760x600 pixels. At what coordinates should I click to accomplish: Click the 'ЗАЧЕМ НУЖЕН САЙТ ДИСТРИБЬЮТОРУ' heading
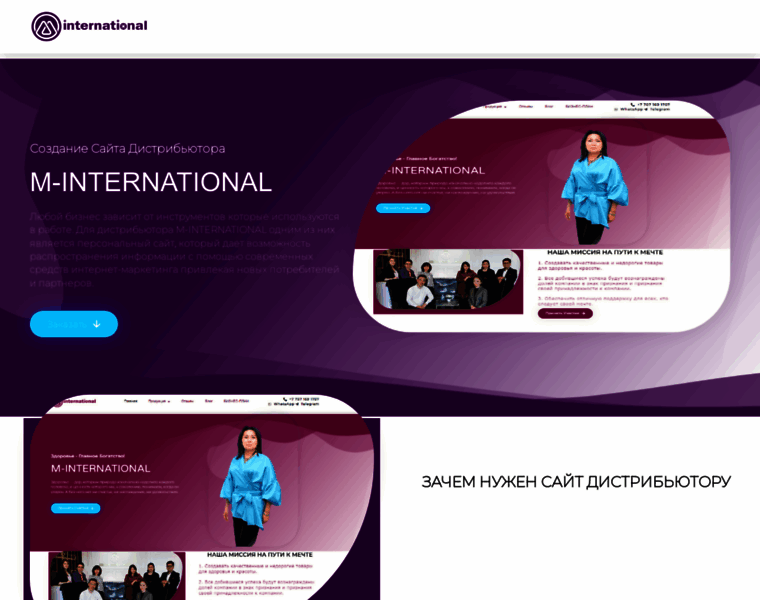click(576, 482)
